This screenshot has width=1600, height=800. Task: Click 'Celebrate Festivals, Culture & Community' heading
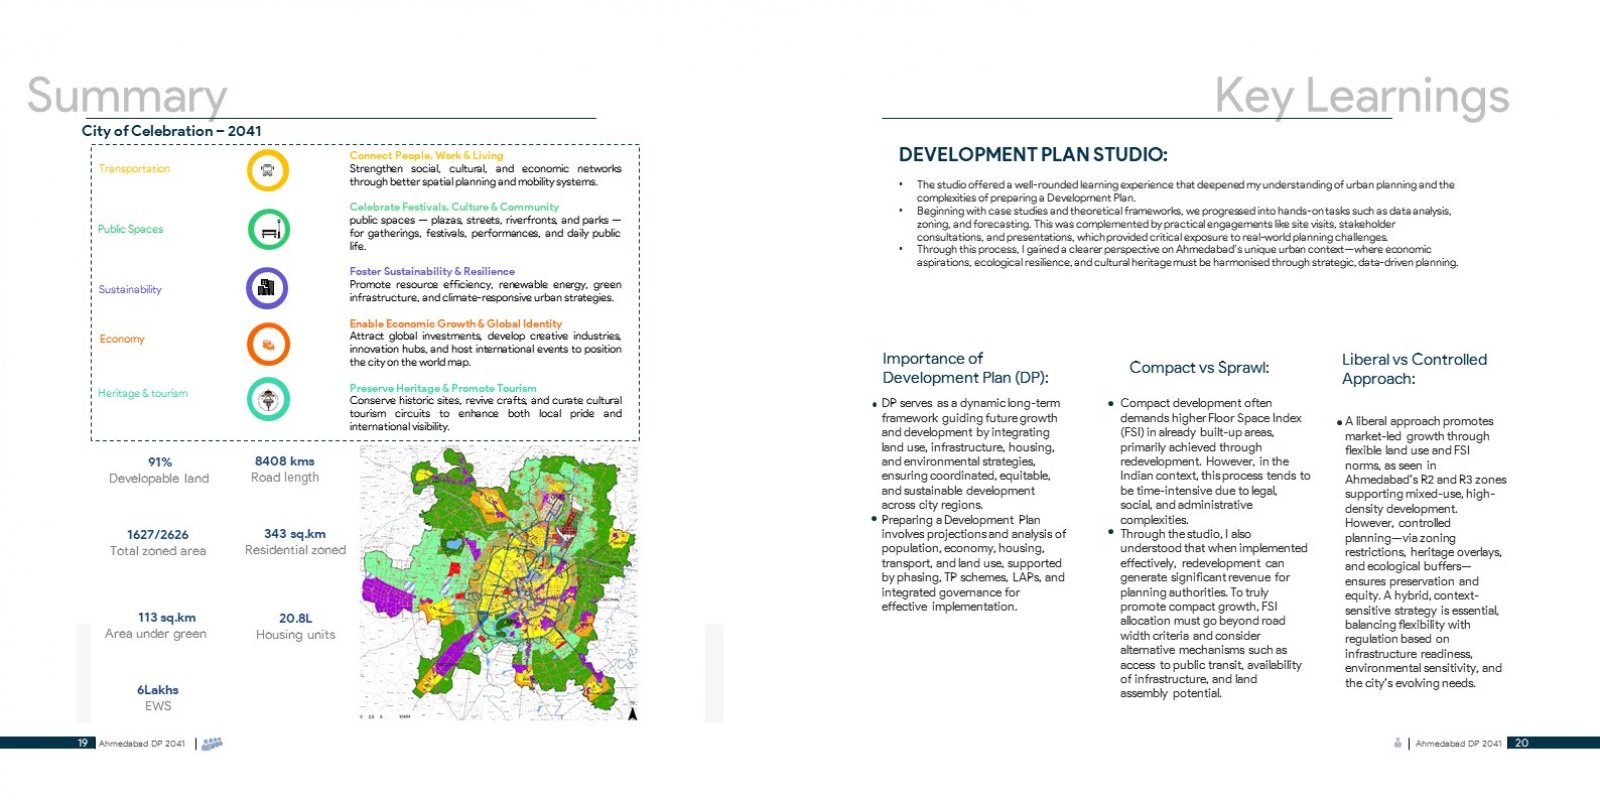[454, 207]
